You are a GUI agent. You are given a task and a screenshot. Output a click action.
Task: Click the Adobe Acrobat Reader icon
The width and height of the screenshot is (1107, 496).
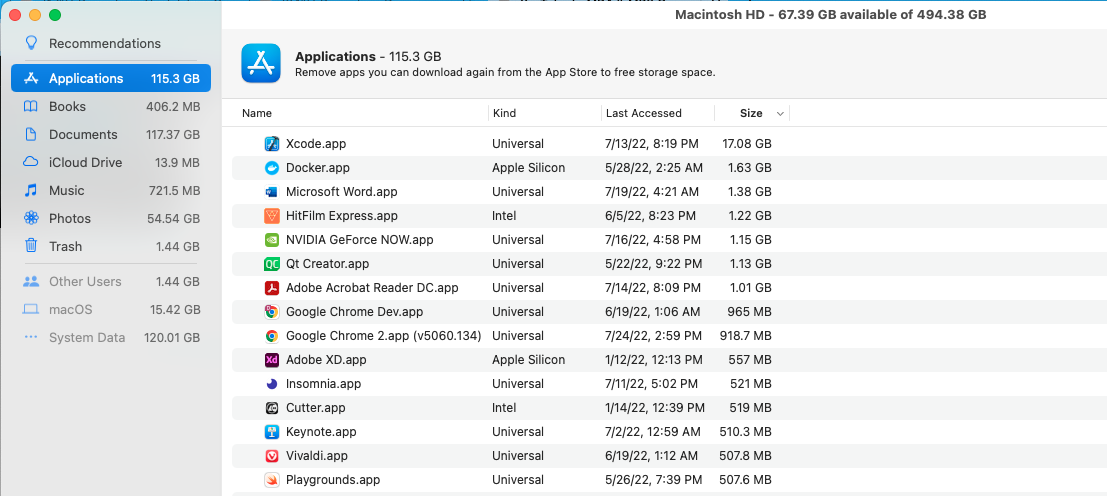click(x=271, y=288)
